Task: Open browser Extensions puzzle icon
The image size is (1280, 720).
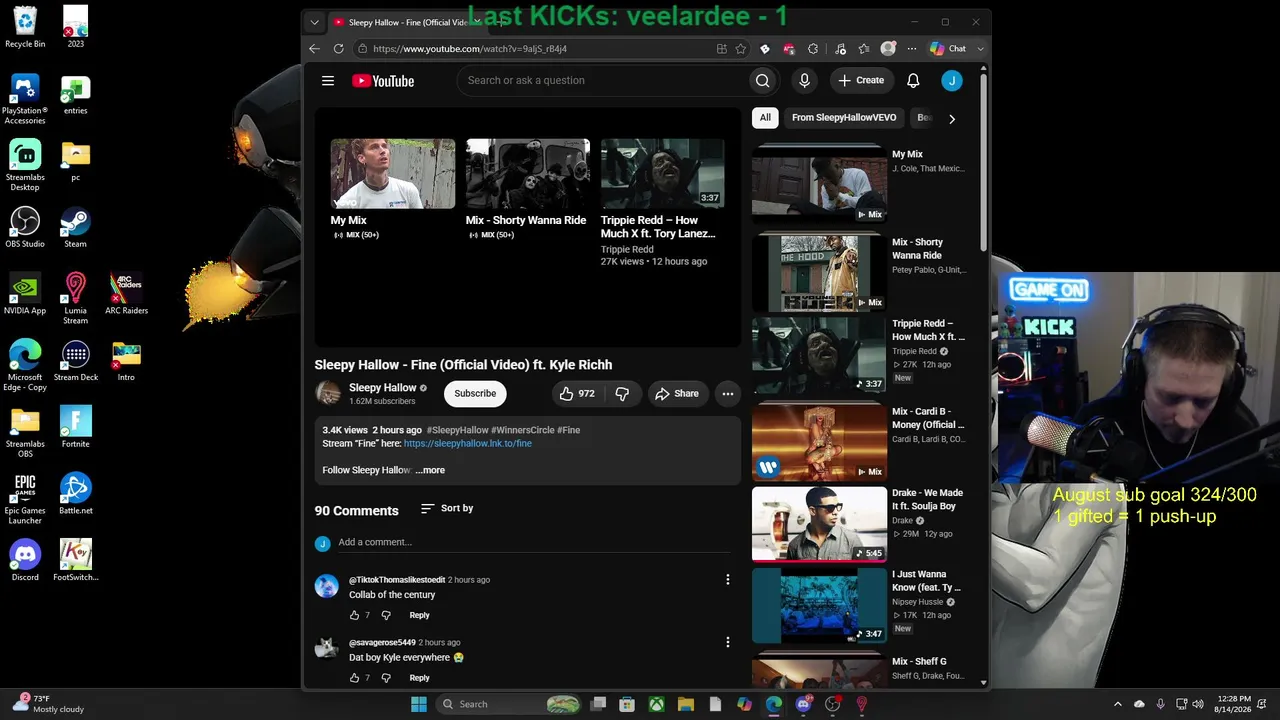Action: (813, 49)
